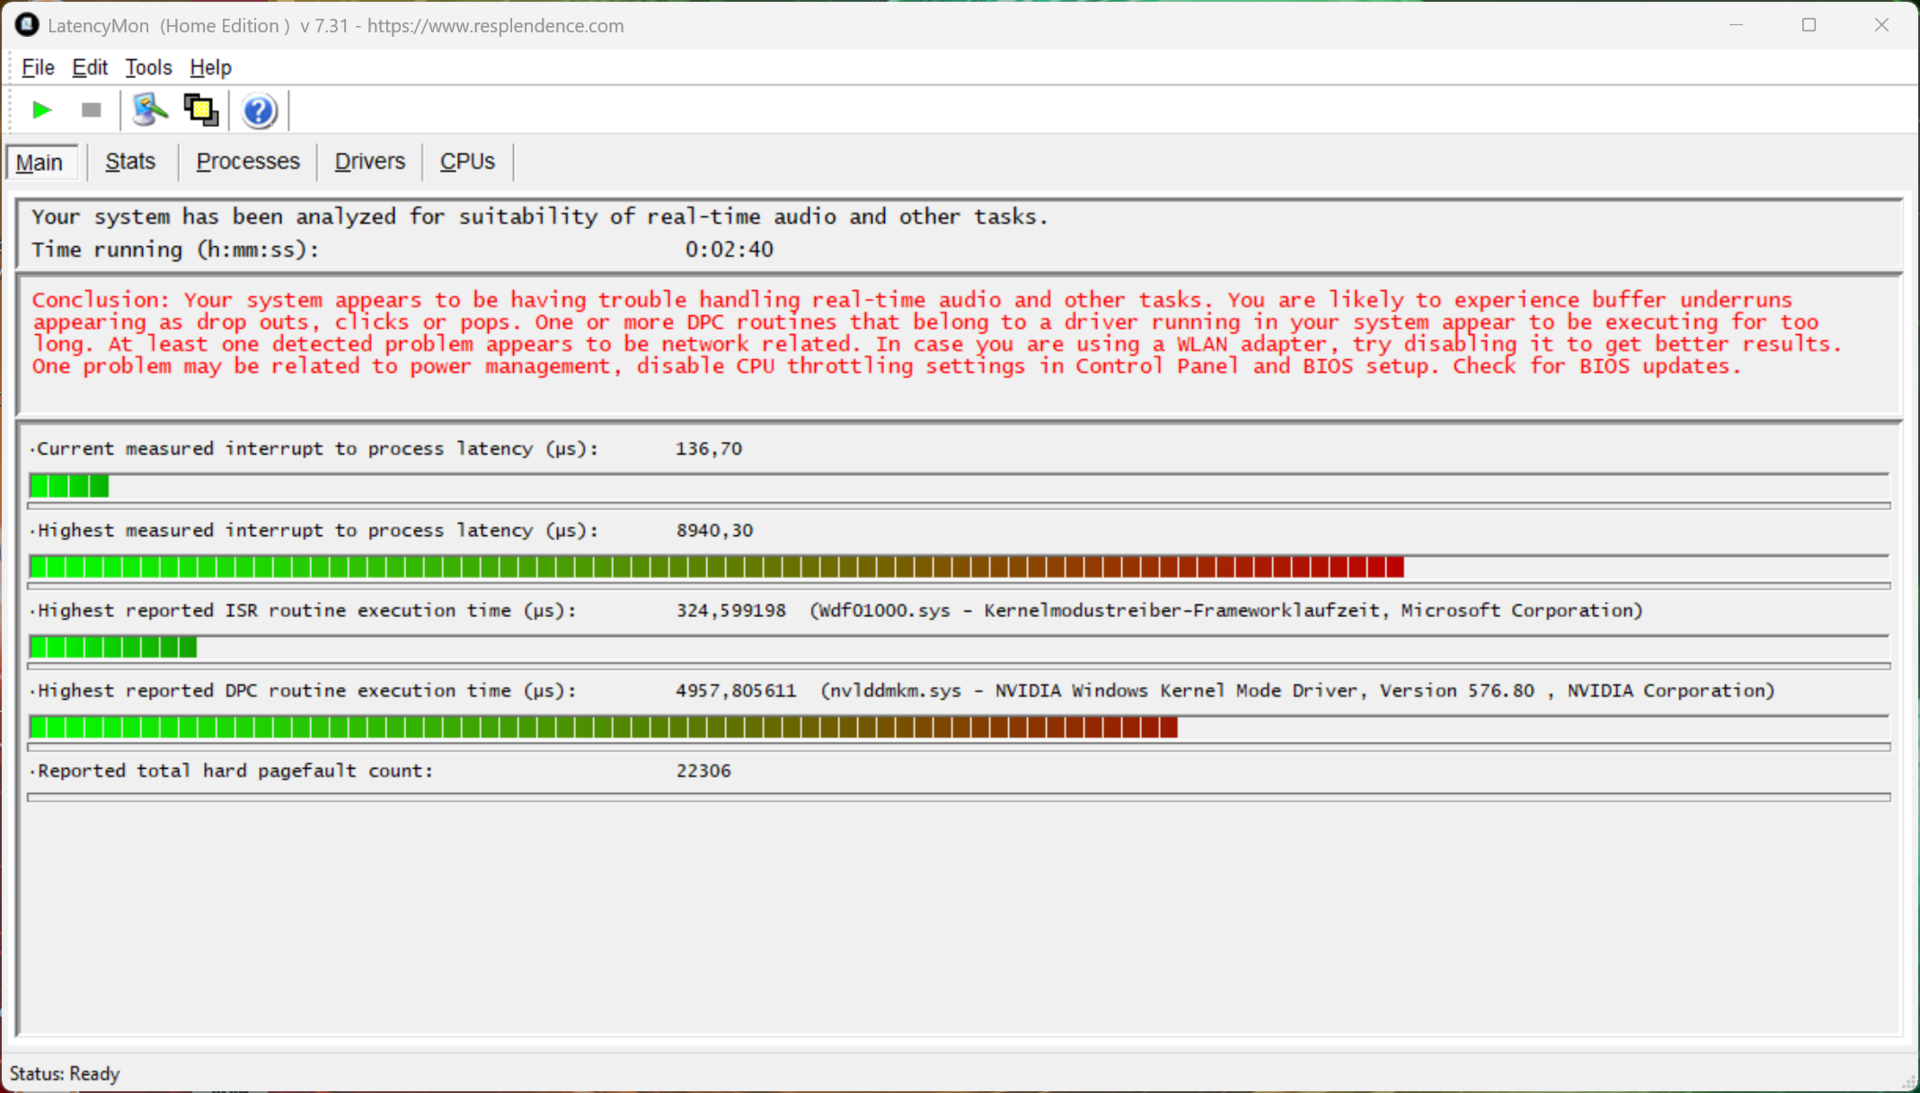Viewport: 1920px width, 1093px height.
Task: Maximize the LatencyMon window
Action: pos(1808,25)
